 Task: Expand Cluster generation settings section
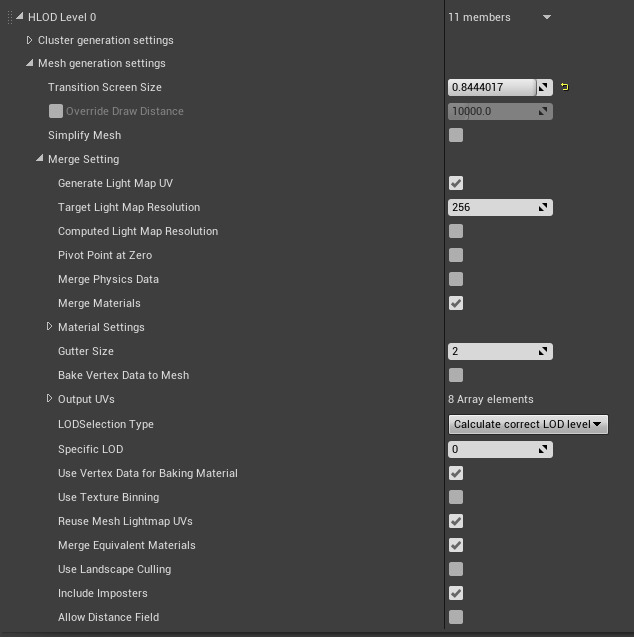click(x=30, y=40)
